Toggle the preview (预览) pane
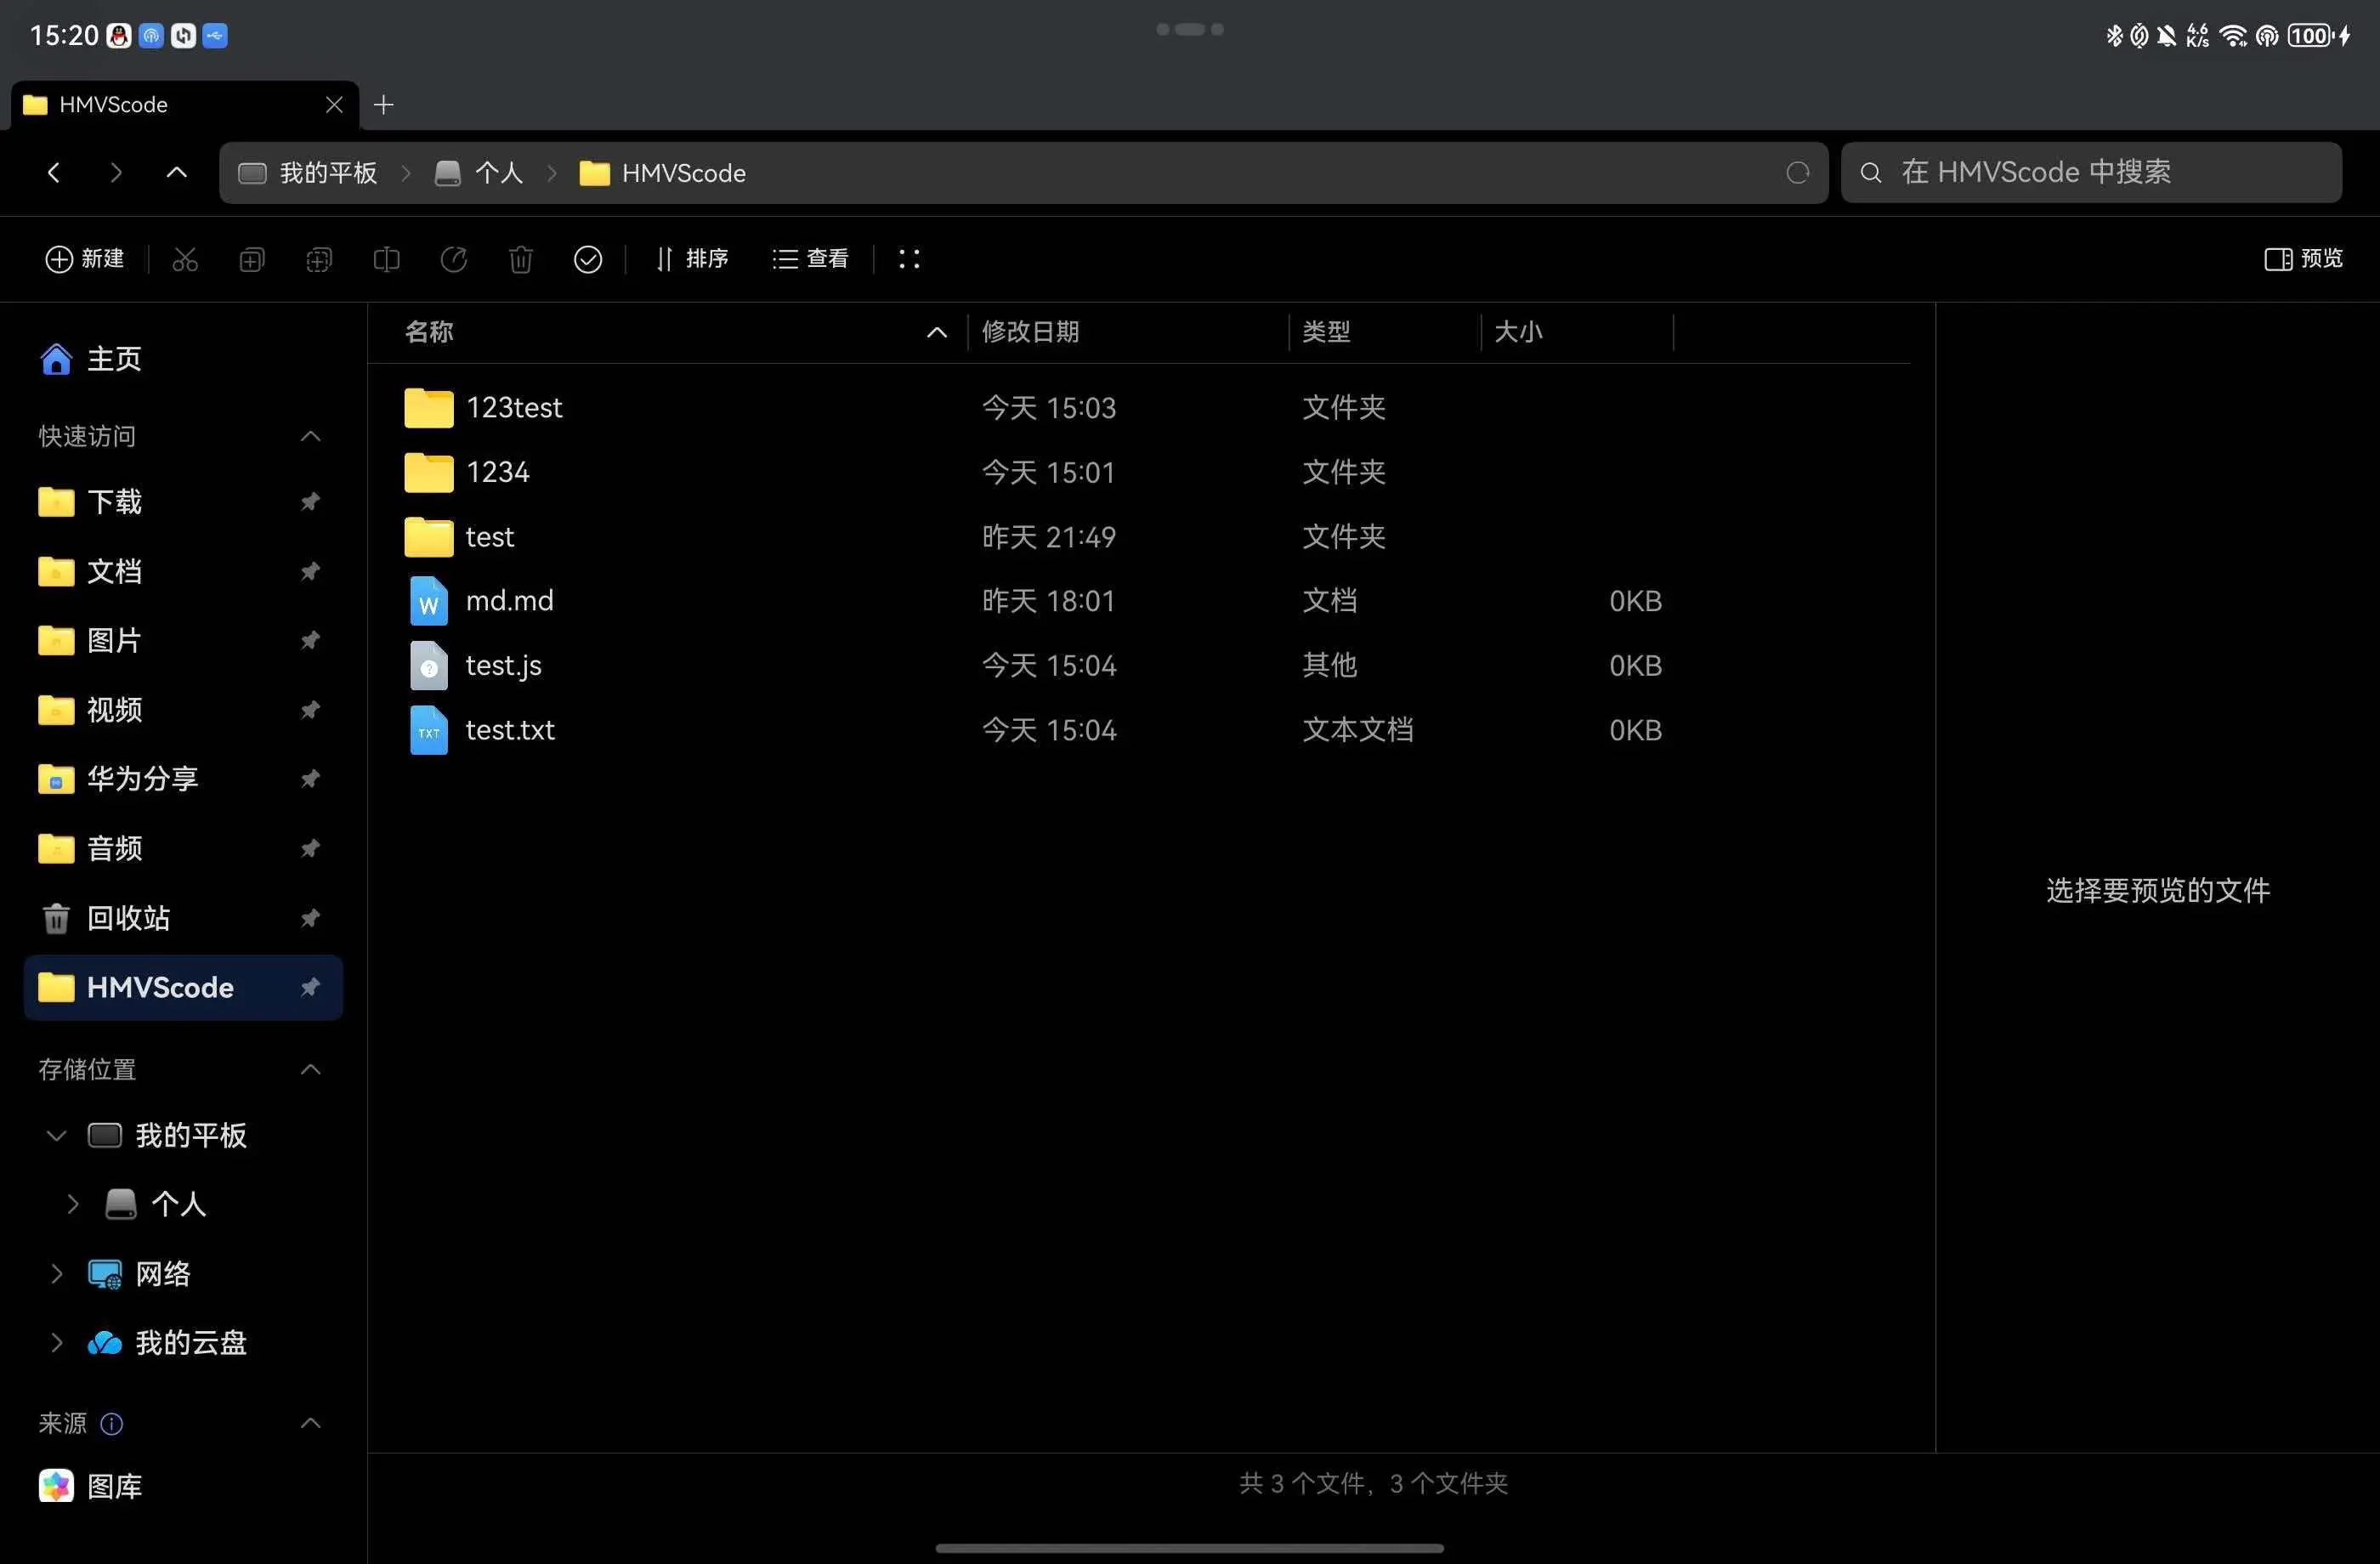Viewport: 2380px width, 1564px height. click(x=2303, y=259)
